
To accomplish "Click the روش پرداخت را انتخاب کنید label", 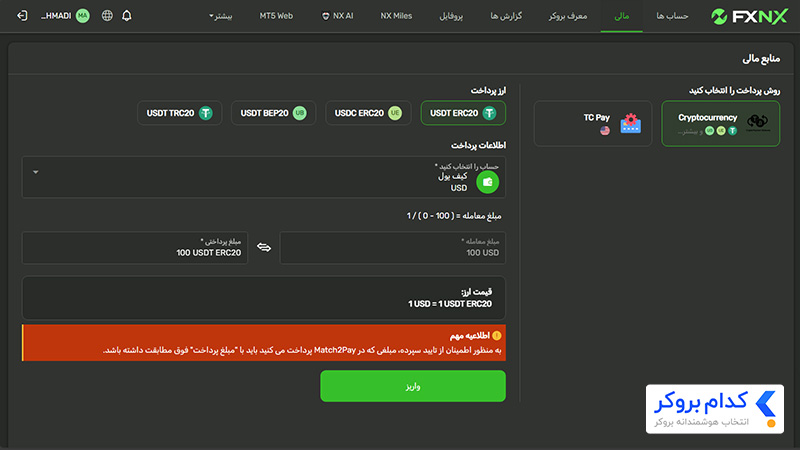I will [734, 90].
